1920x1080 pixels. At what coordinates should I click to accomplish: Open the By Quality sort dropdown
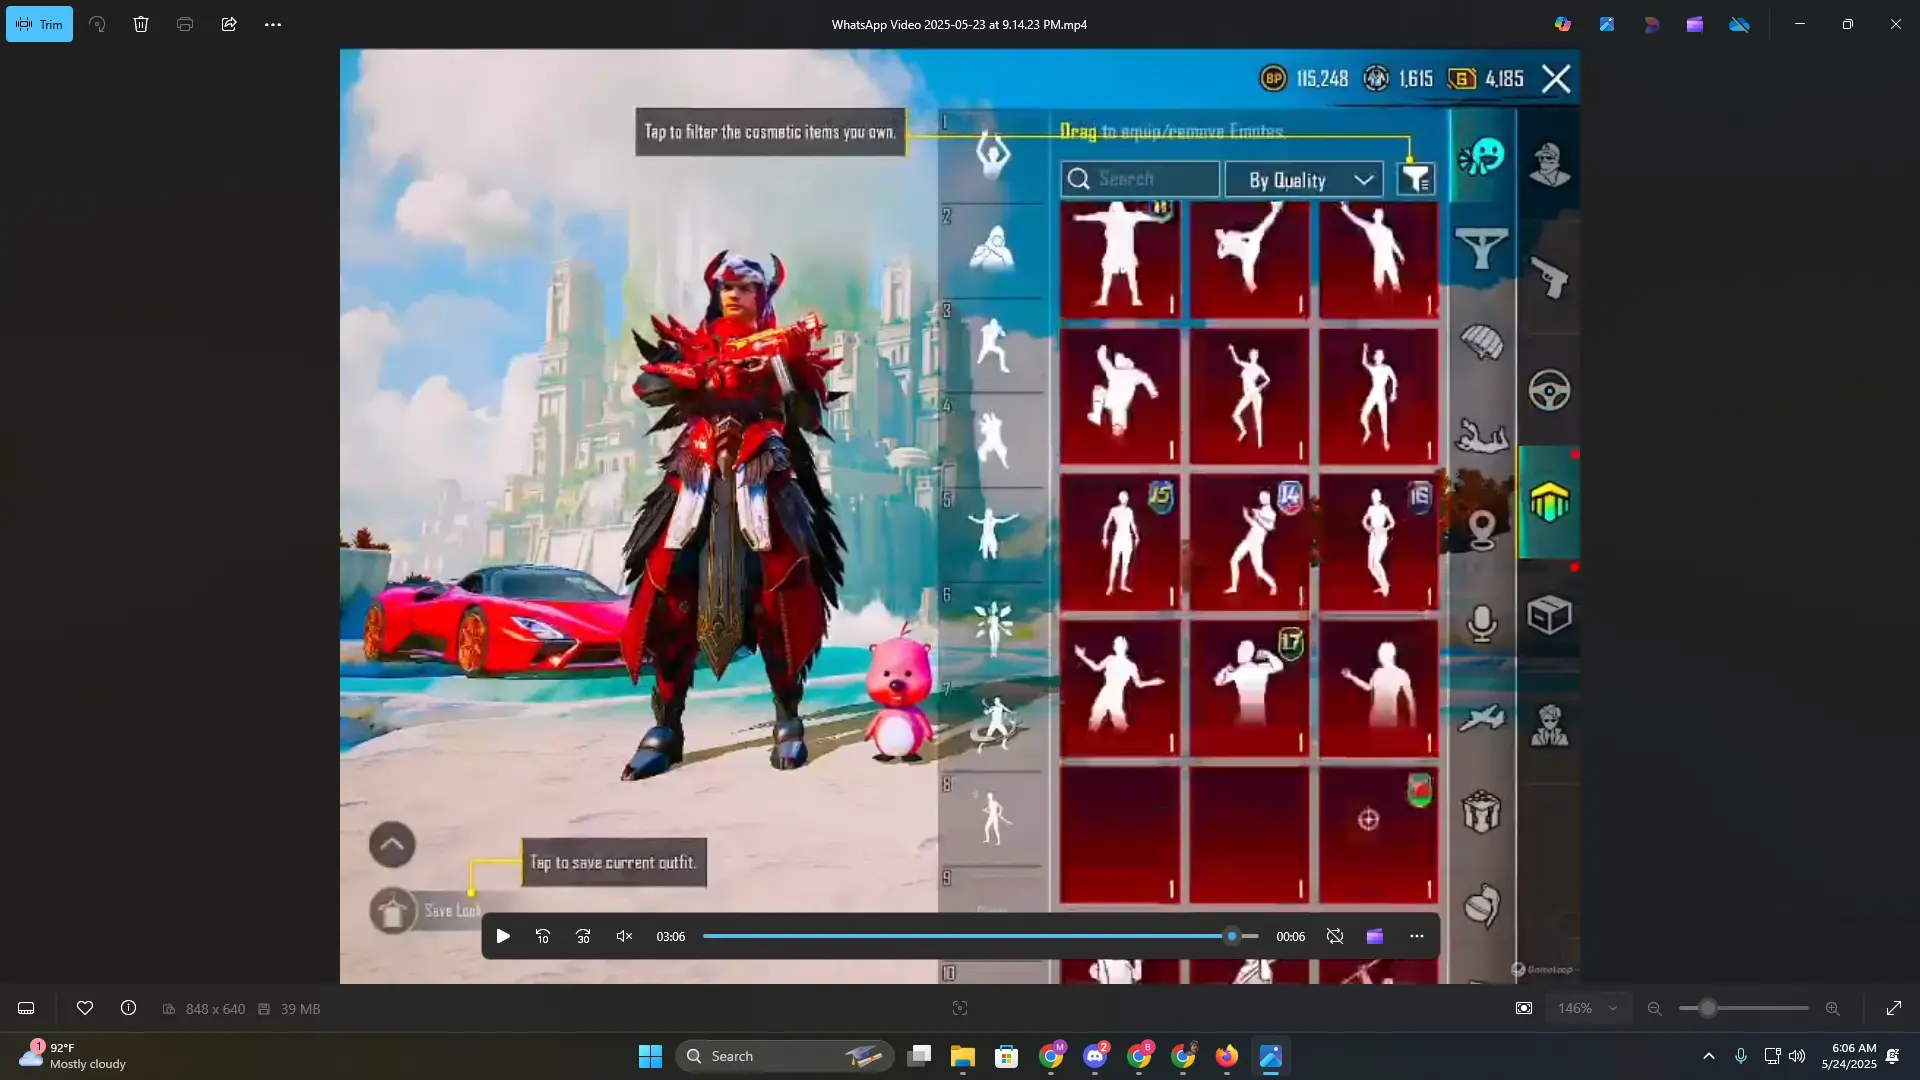[1304, 180]
